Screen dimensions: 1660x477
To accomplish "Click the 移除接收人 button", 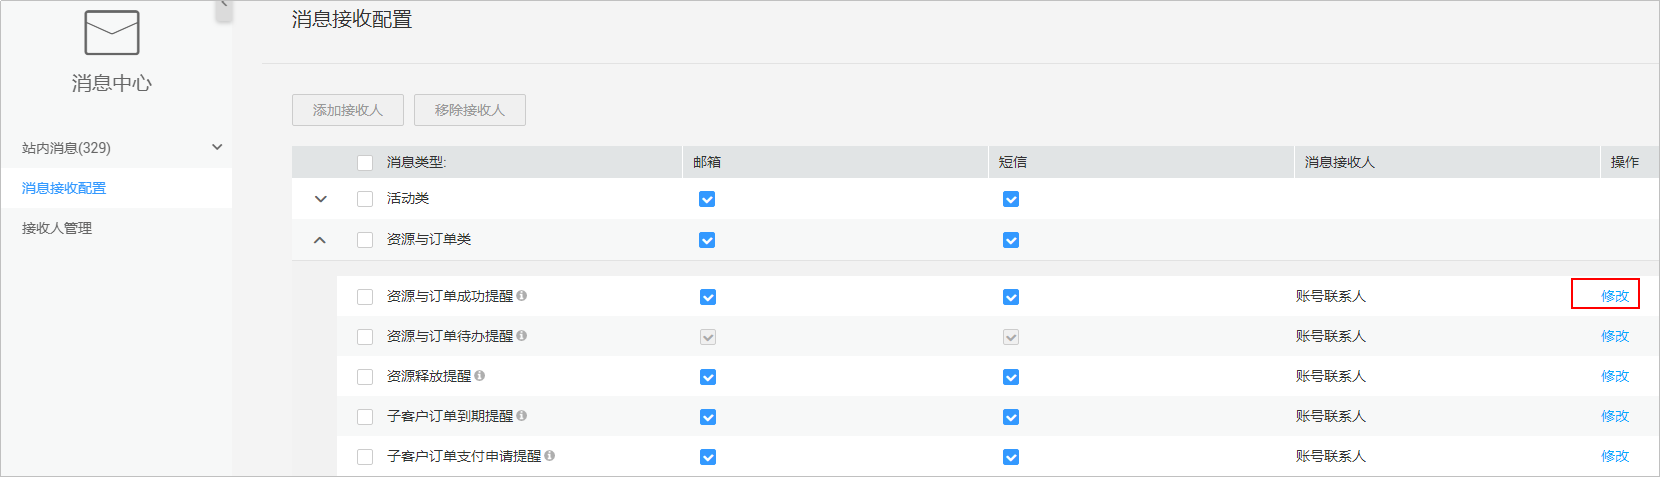I will click(x=470, y=110).
